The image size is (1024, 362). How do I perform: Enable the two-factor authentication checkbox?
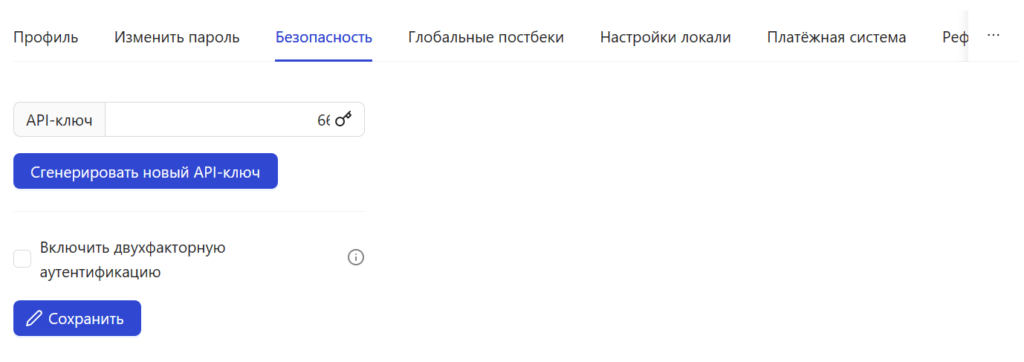[x=22, y=259]
